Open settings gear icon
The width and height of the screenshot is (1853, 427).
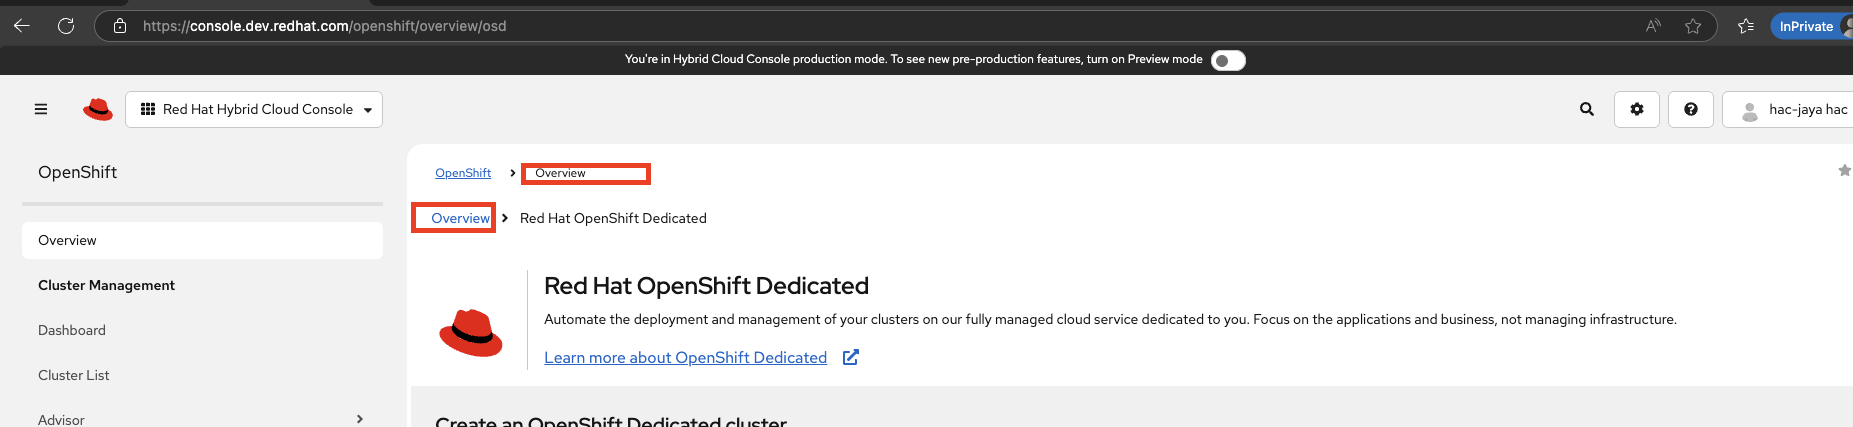point(1637,109)
